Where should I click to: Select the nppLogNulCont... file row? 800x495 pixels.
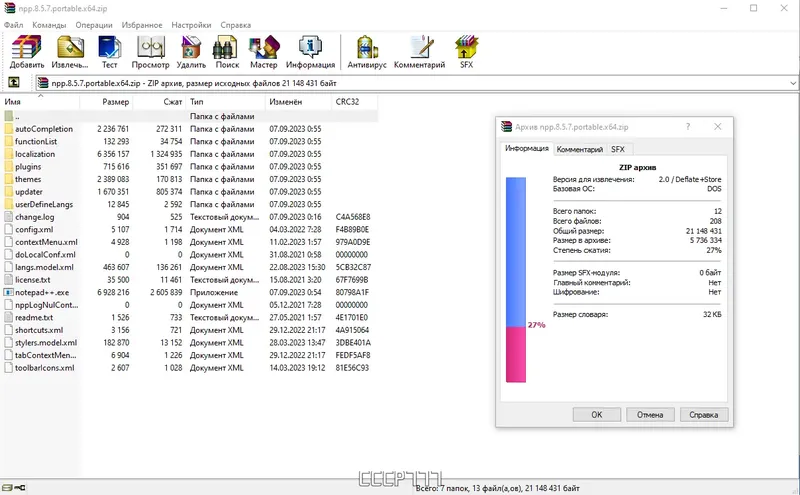[190, 305]
